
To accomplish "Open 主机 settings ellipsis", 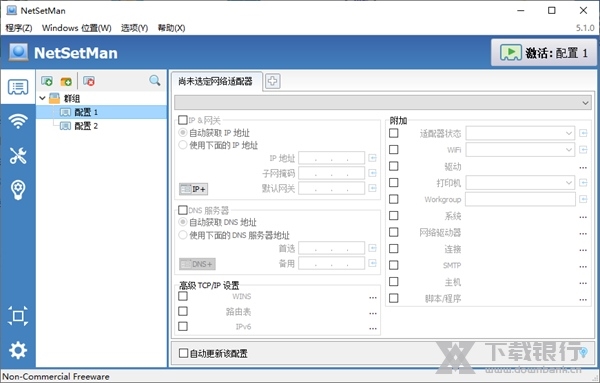I will pyautogui.click(x=583, y=283).
